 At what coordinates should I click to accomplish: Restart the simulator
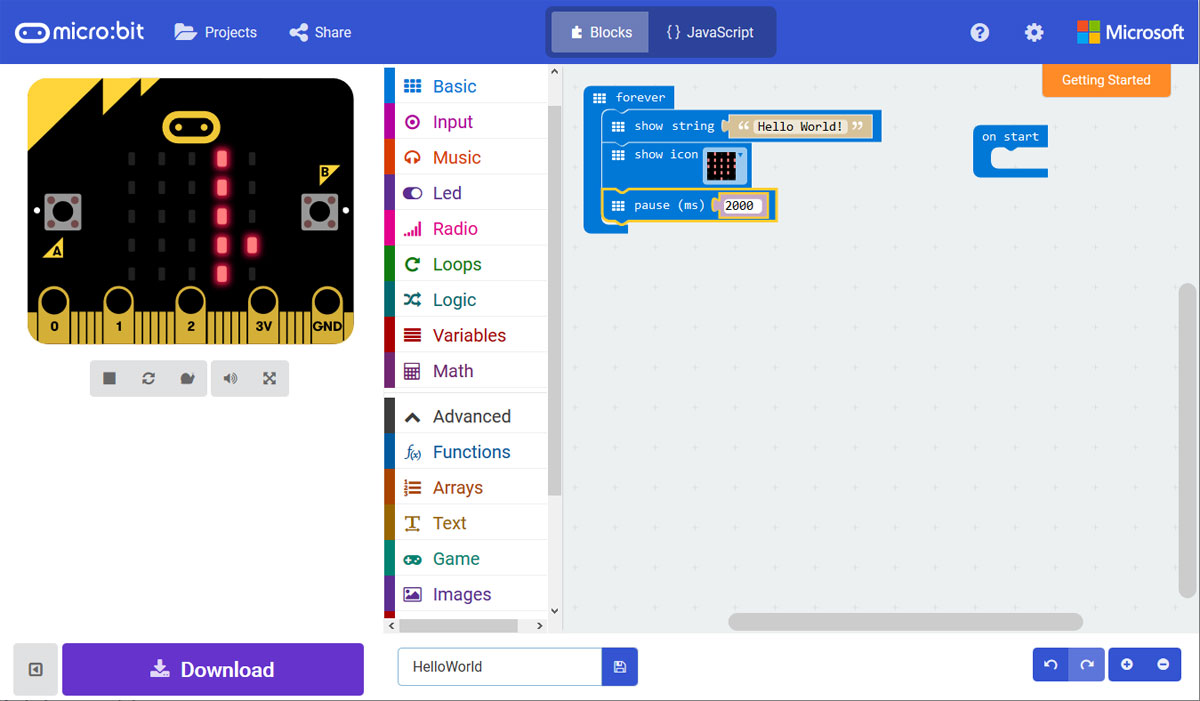148,378
